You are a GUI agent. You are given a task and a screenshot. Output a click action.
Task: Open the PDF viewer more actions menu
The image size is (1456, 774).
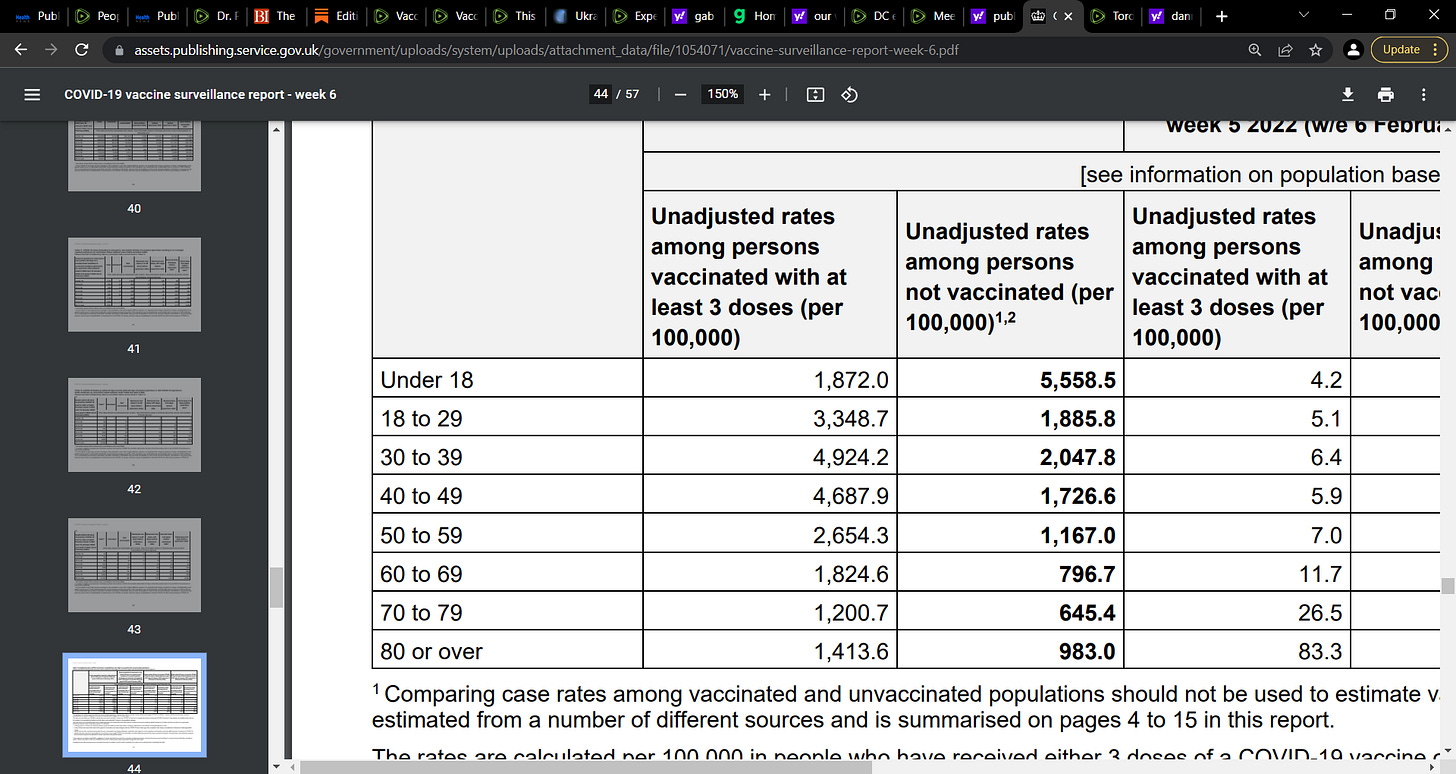pos(1423,94)
